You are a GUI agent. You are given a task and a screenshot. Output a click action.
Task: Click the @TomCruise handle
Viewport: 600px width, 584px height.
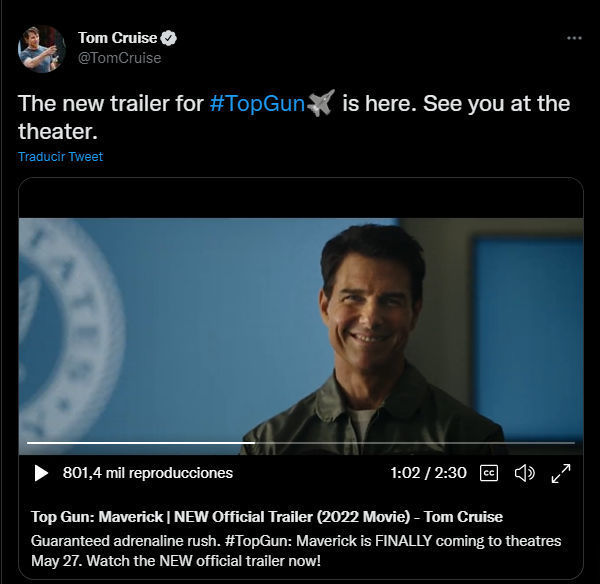click(x=119, y=58)
